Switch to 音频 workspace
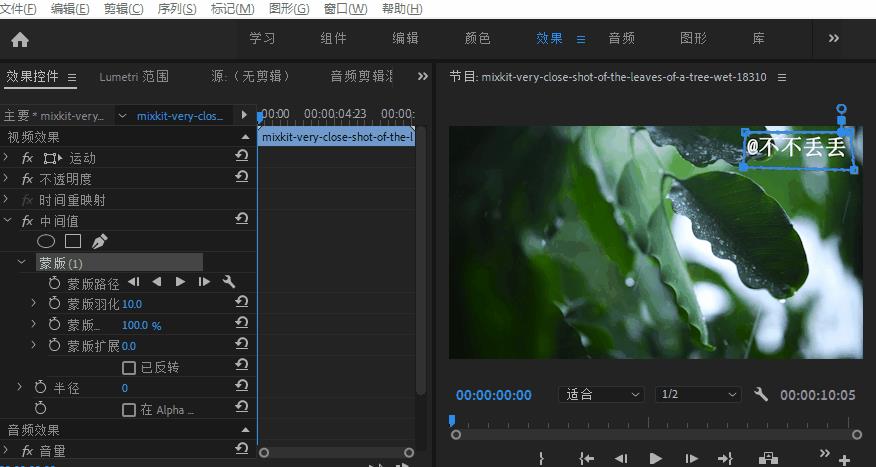Image resolution: width=876 pixels, height=467 pixels. coord(621,39)
